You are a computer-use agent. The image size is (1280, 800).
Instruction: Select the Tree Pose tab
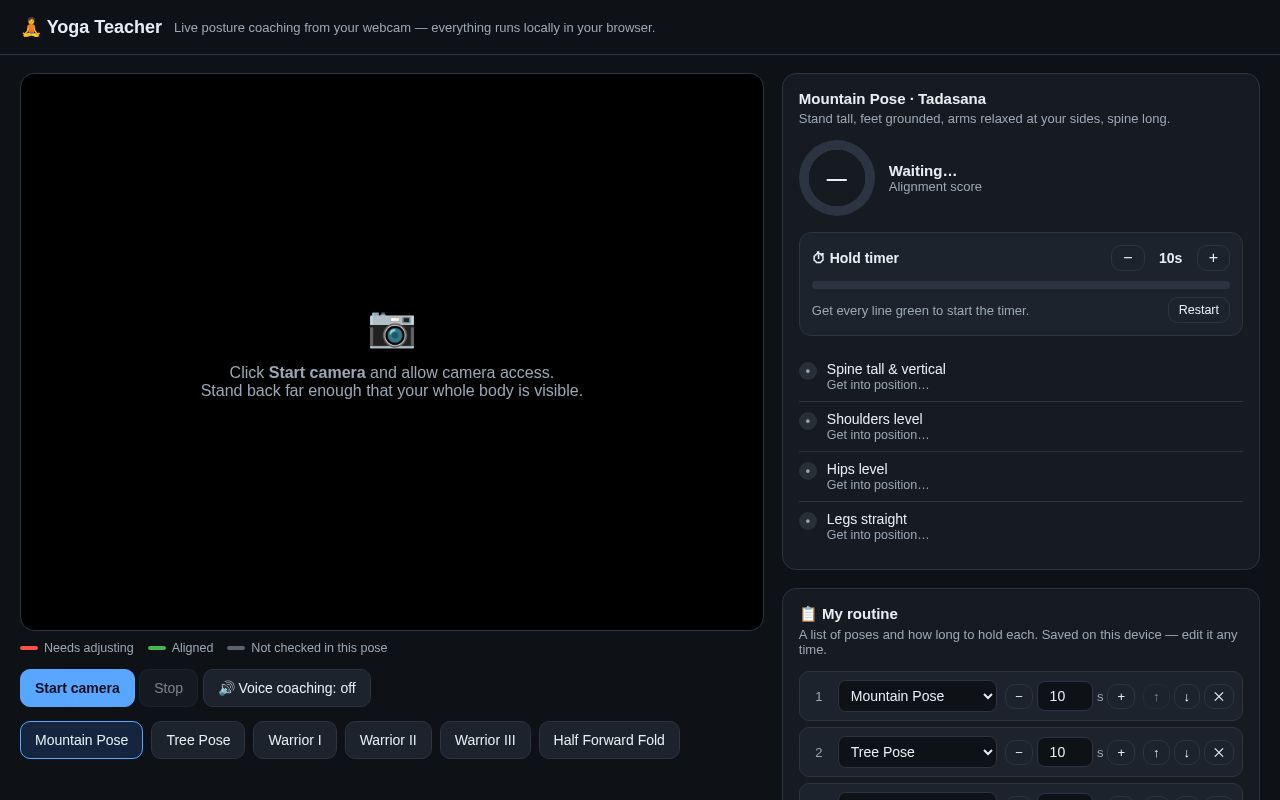pyautogui.click(x=198, y=740)
